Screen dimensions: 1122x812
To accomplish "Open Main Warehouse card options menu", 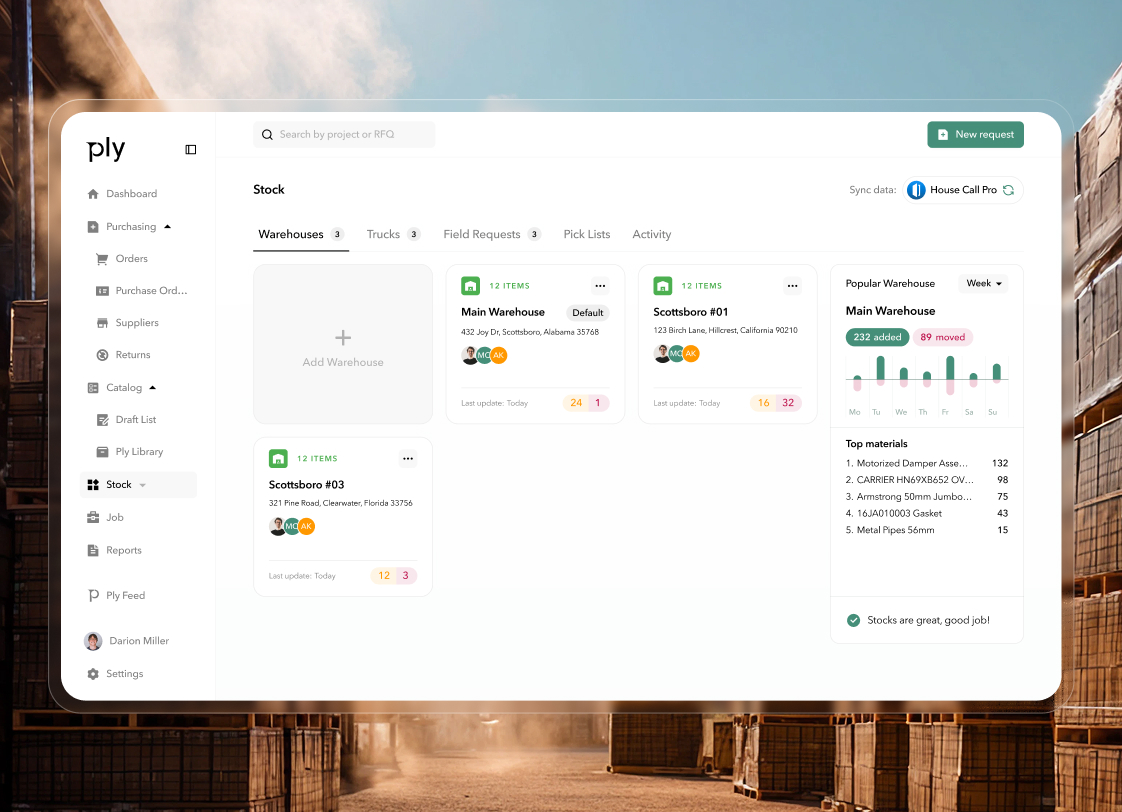I will (600, 286).
